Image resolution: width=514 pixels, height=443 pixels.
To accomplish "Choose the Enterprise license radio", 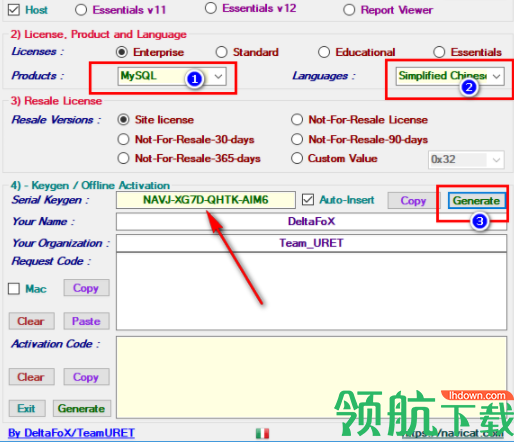I will [x=122, y=52].
